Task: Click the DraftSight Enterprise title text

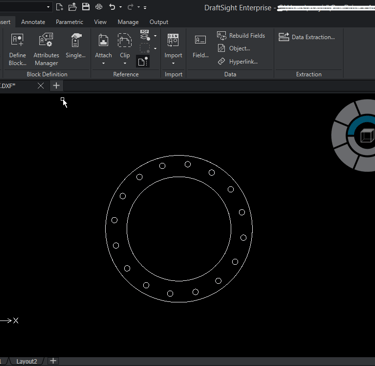Action: 238,8
